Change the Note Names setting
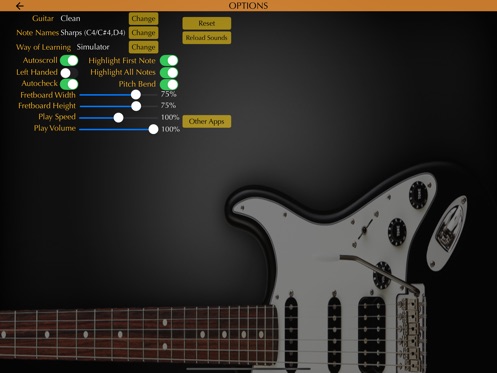Image resolution: width=497 pixels, height=373 pixels. 143,33
